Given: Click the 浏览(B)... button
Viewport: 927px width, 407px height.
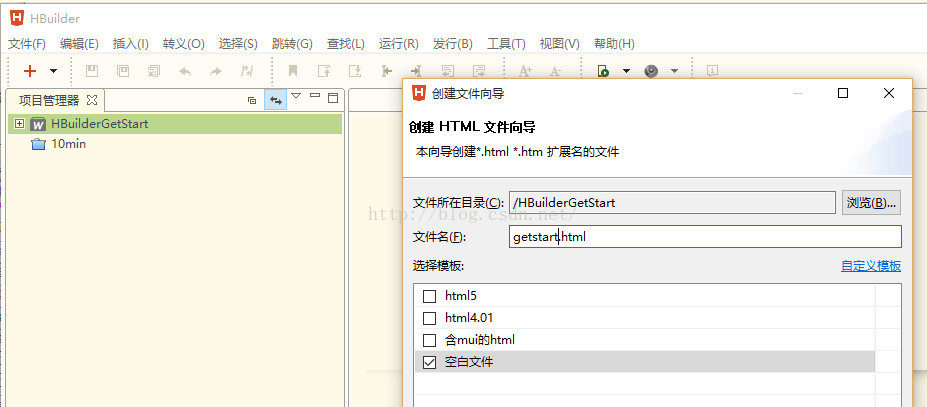Looking at the screenshot, I should point(871,202).
